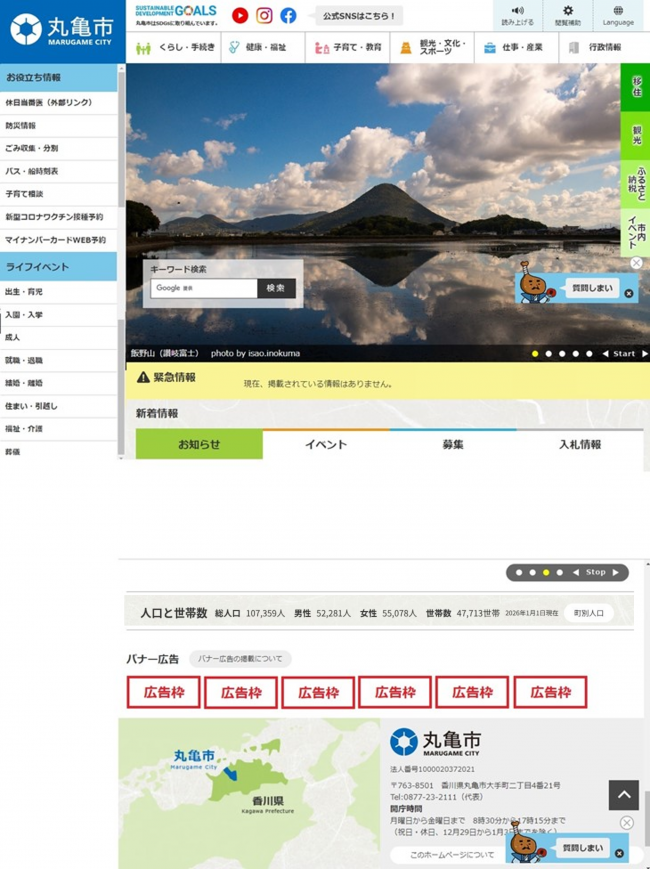Screen dimensions: 650x869
Task: Open バナー広告の掲載について link
Action: tap(240, 659)
